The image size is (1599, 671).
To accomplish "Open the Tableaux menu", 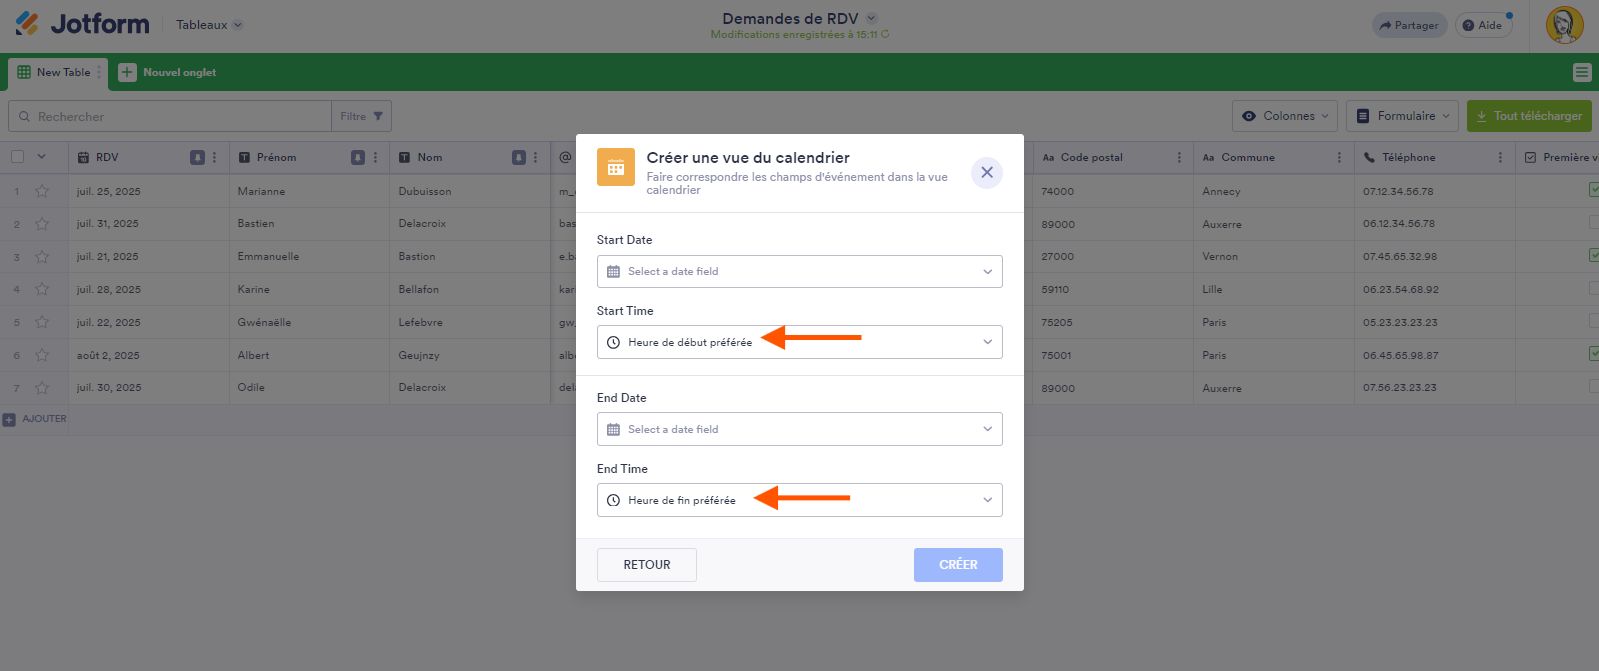I will coord(209,25).
